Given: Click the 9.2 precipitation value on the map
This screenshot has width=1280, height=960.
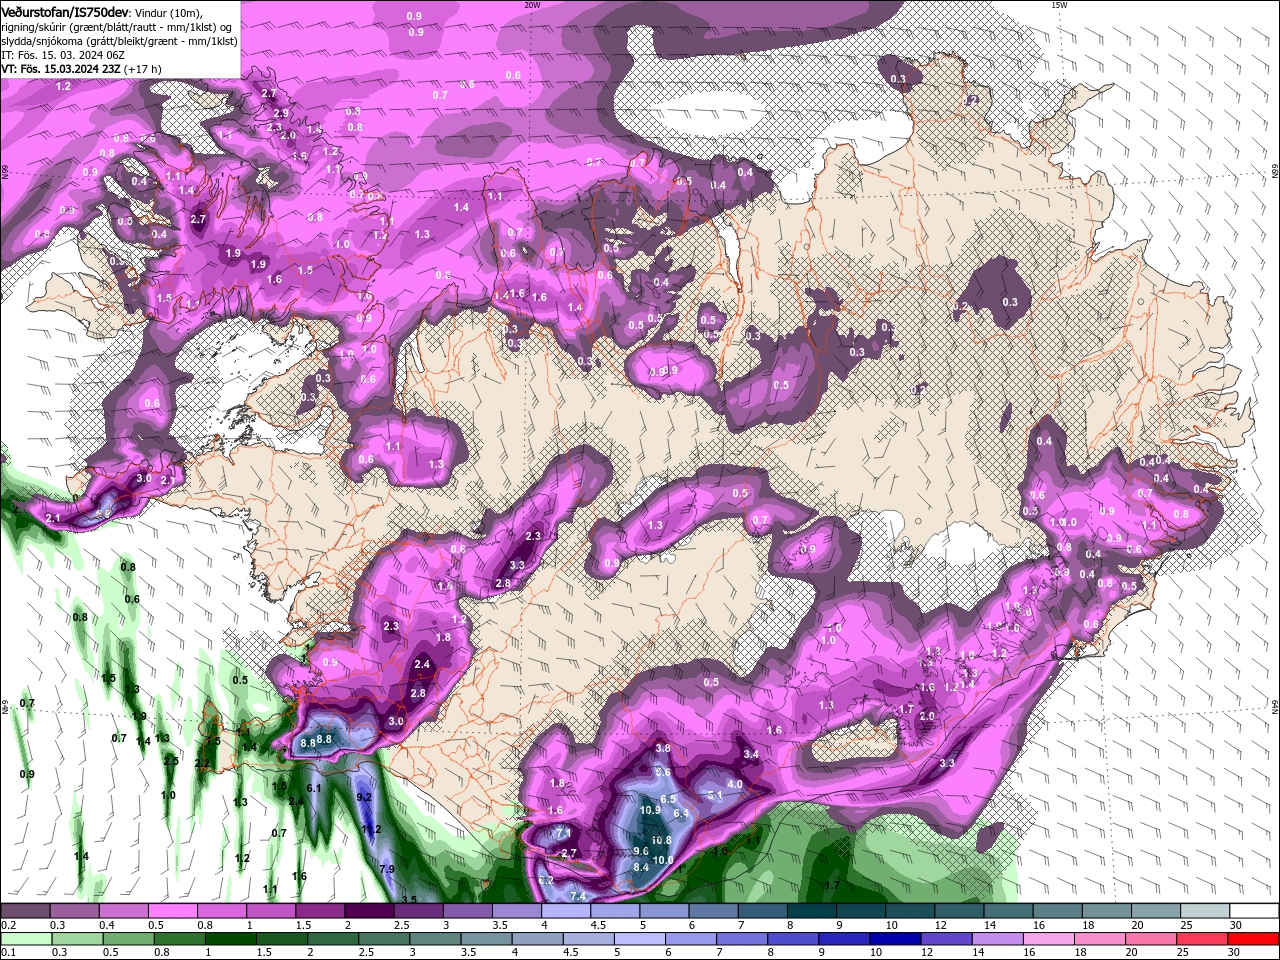Looking at the screenshot, I should pos(364,797).
